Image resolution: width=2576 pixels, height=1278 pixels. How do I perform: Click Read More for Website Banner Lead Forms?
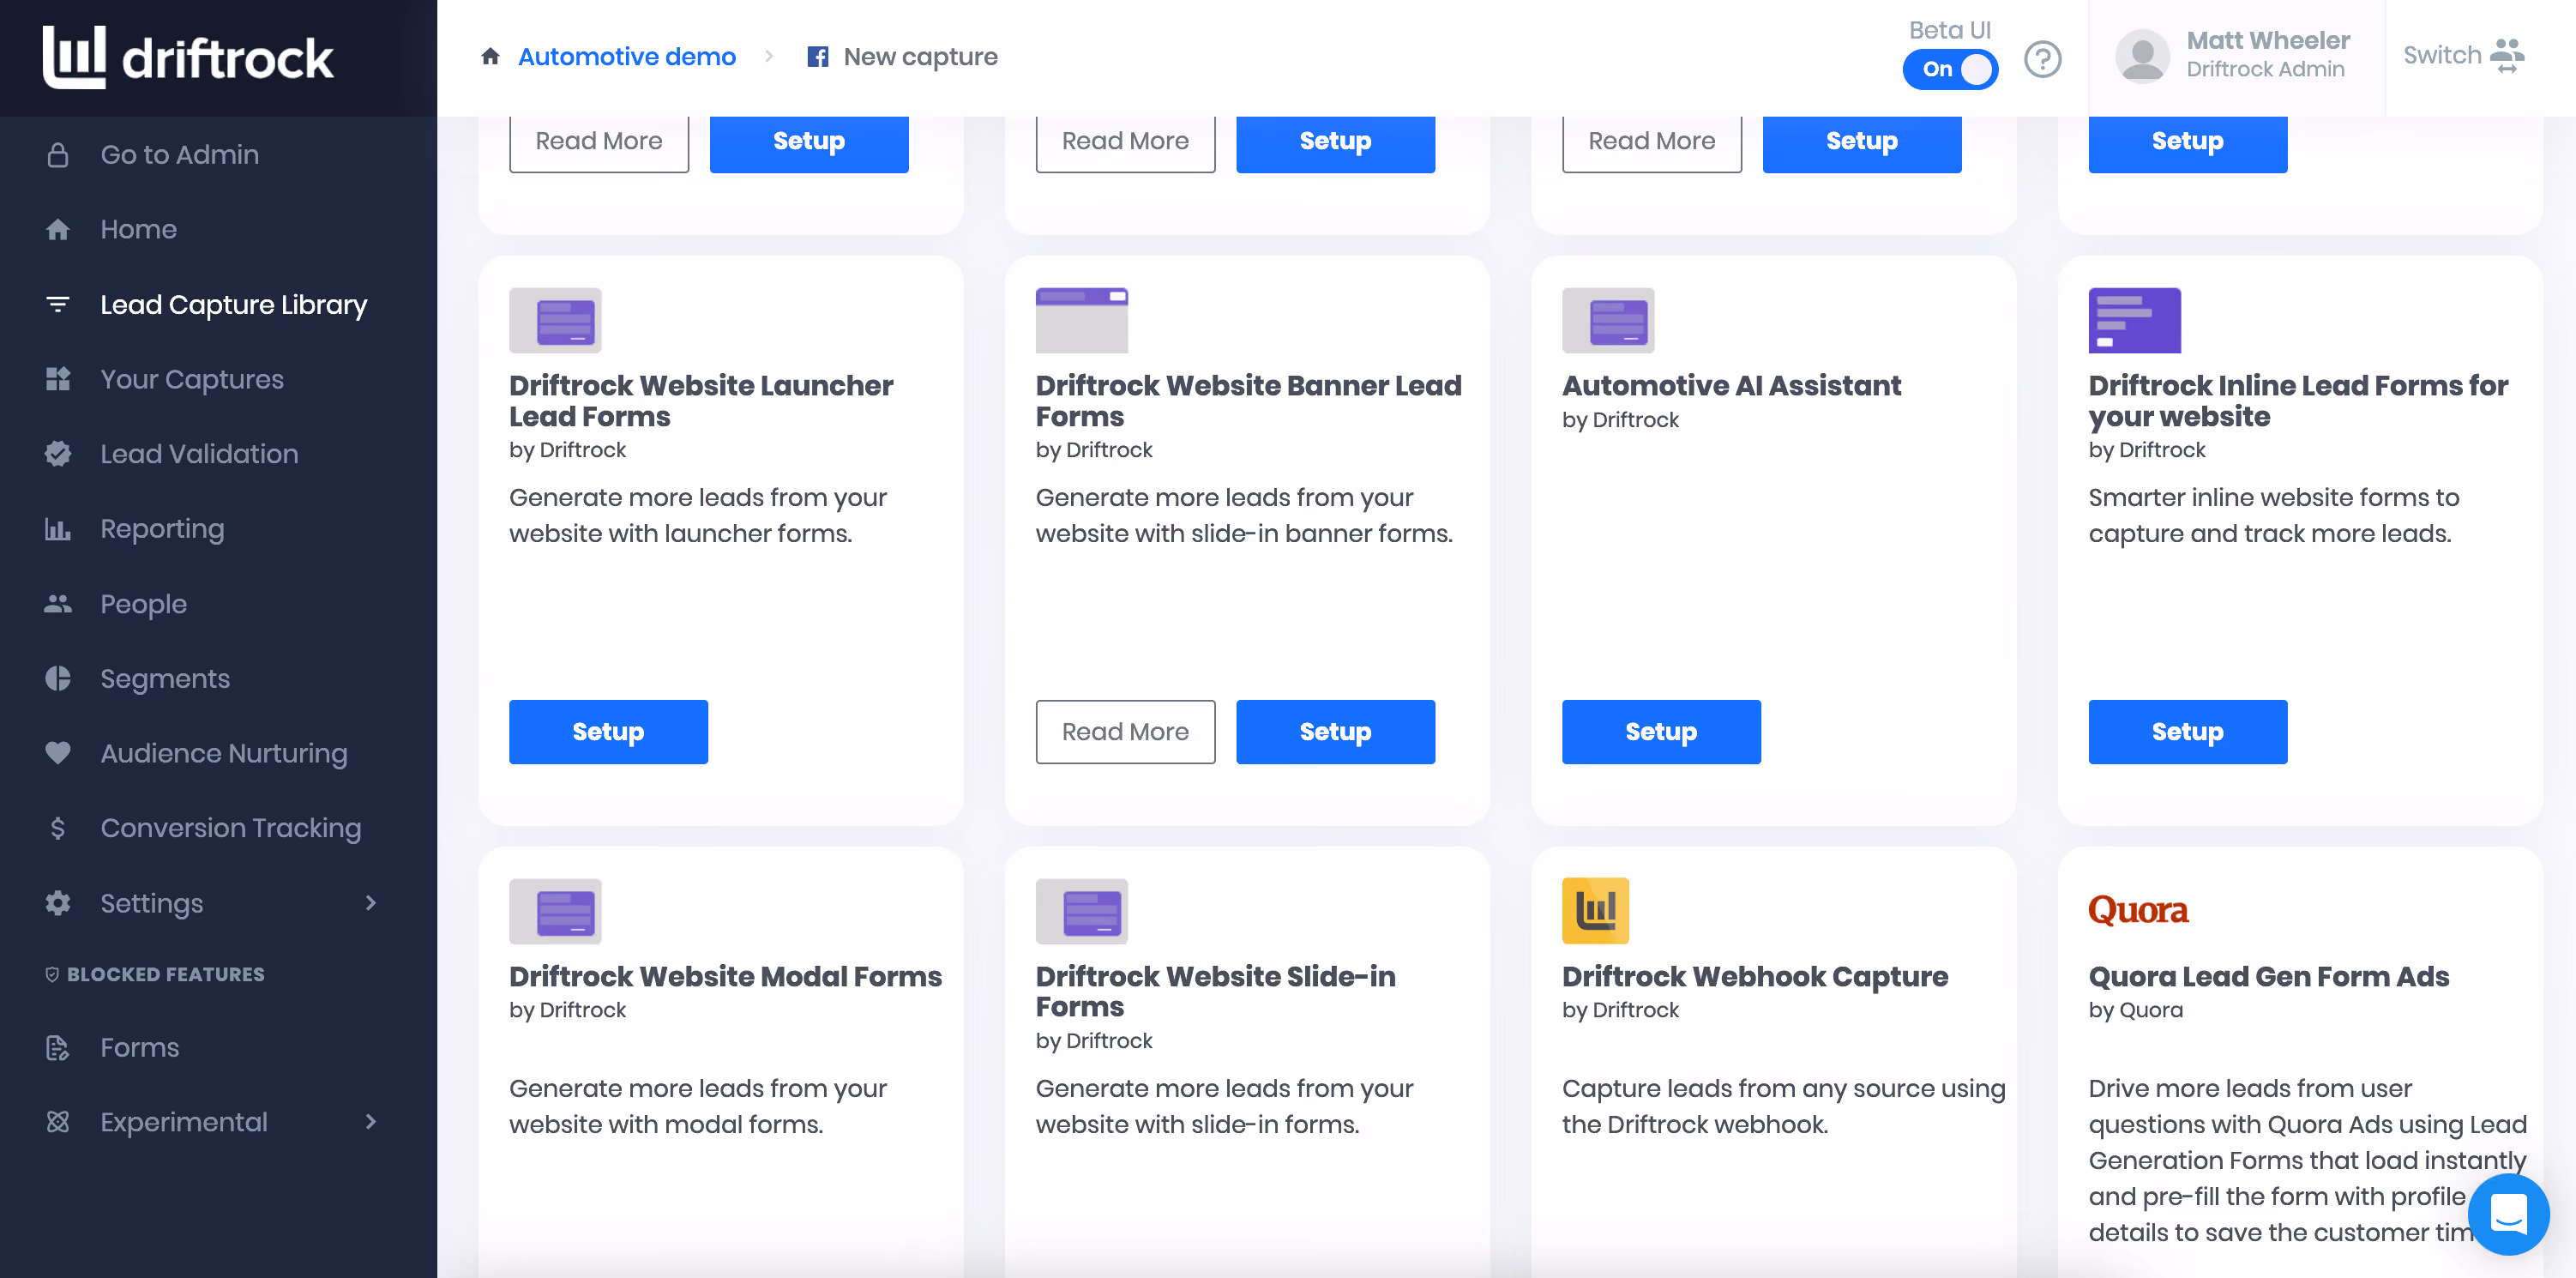tap(1125, 732)
